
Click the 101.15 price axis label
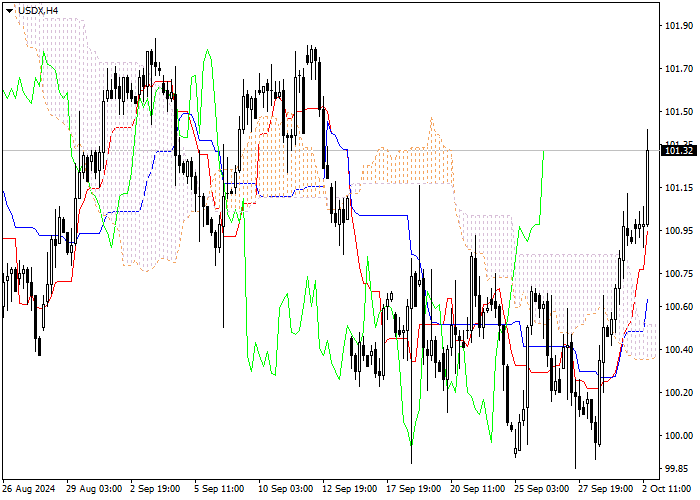pyautogui.click(x=679, y=188)
